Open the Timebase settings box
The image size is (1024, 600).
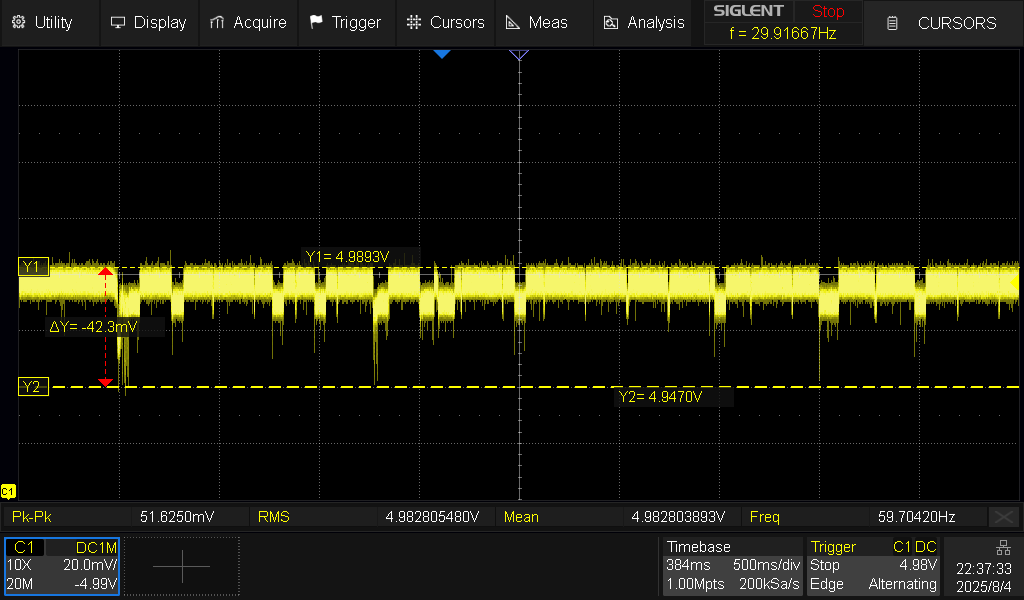click(x=733, y=566)
